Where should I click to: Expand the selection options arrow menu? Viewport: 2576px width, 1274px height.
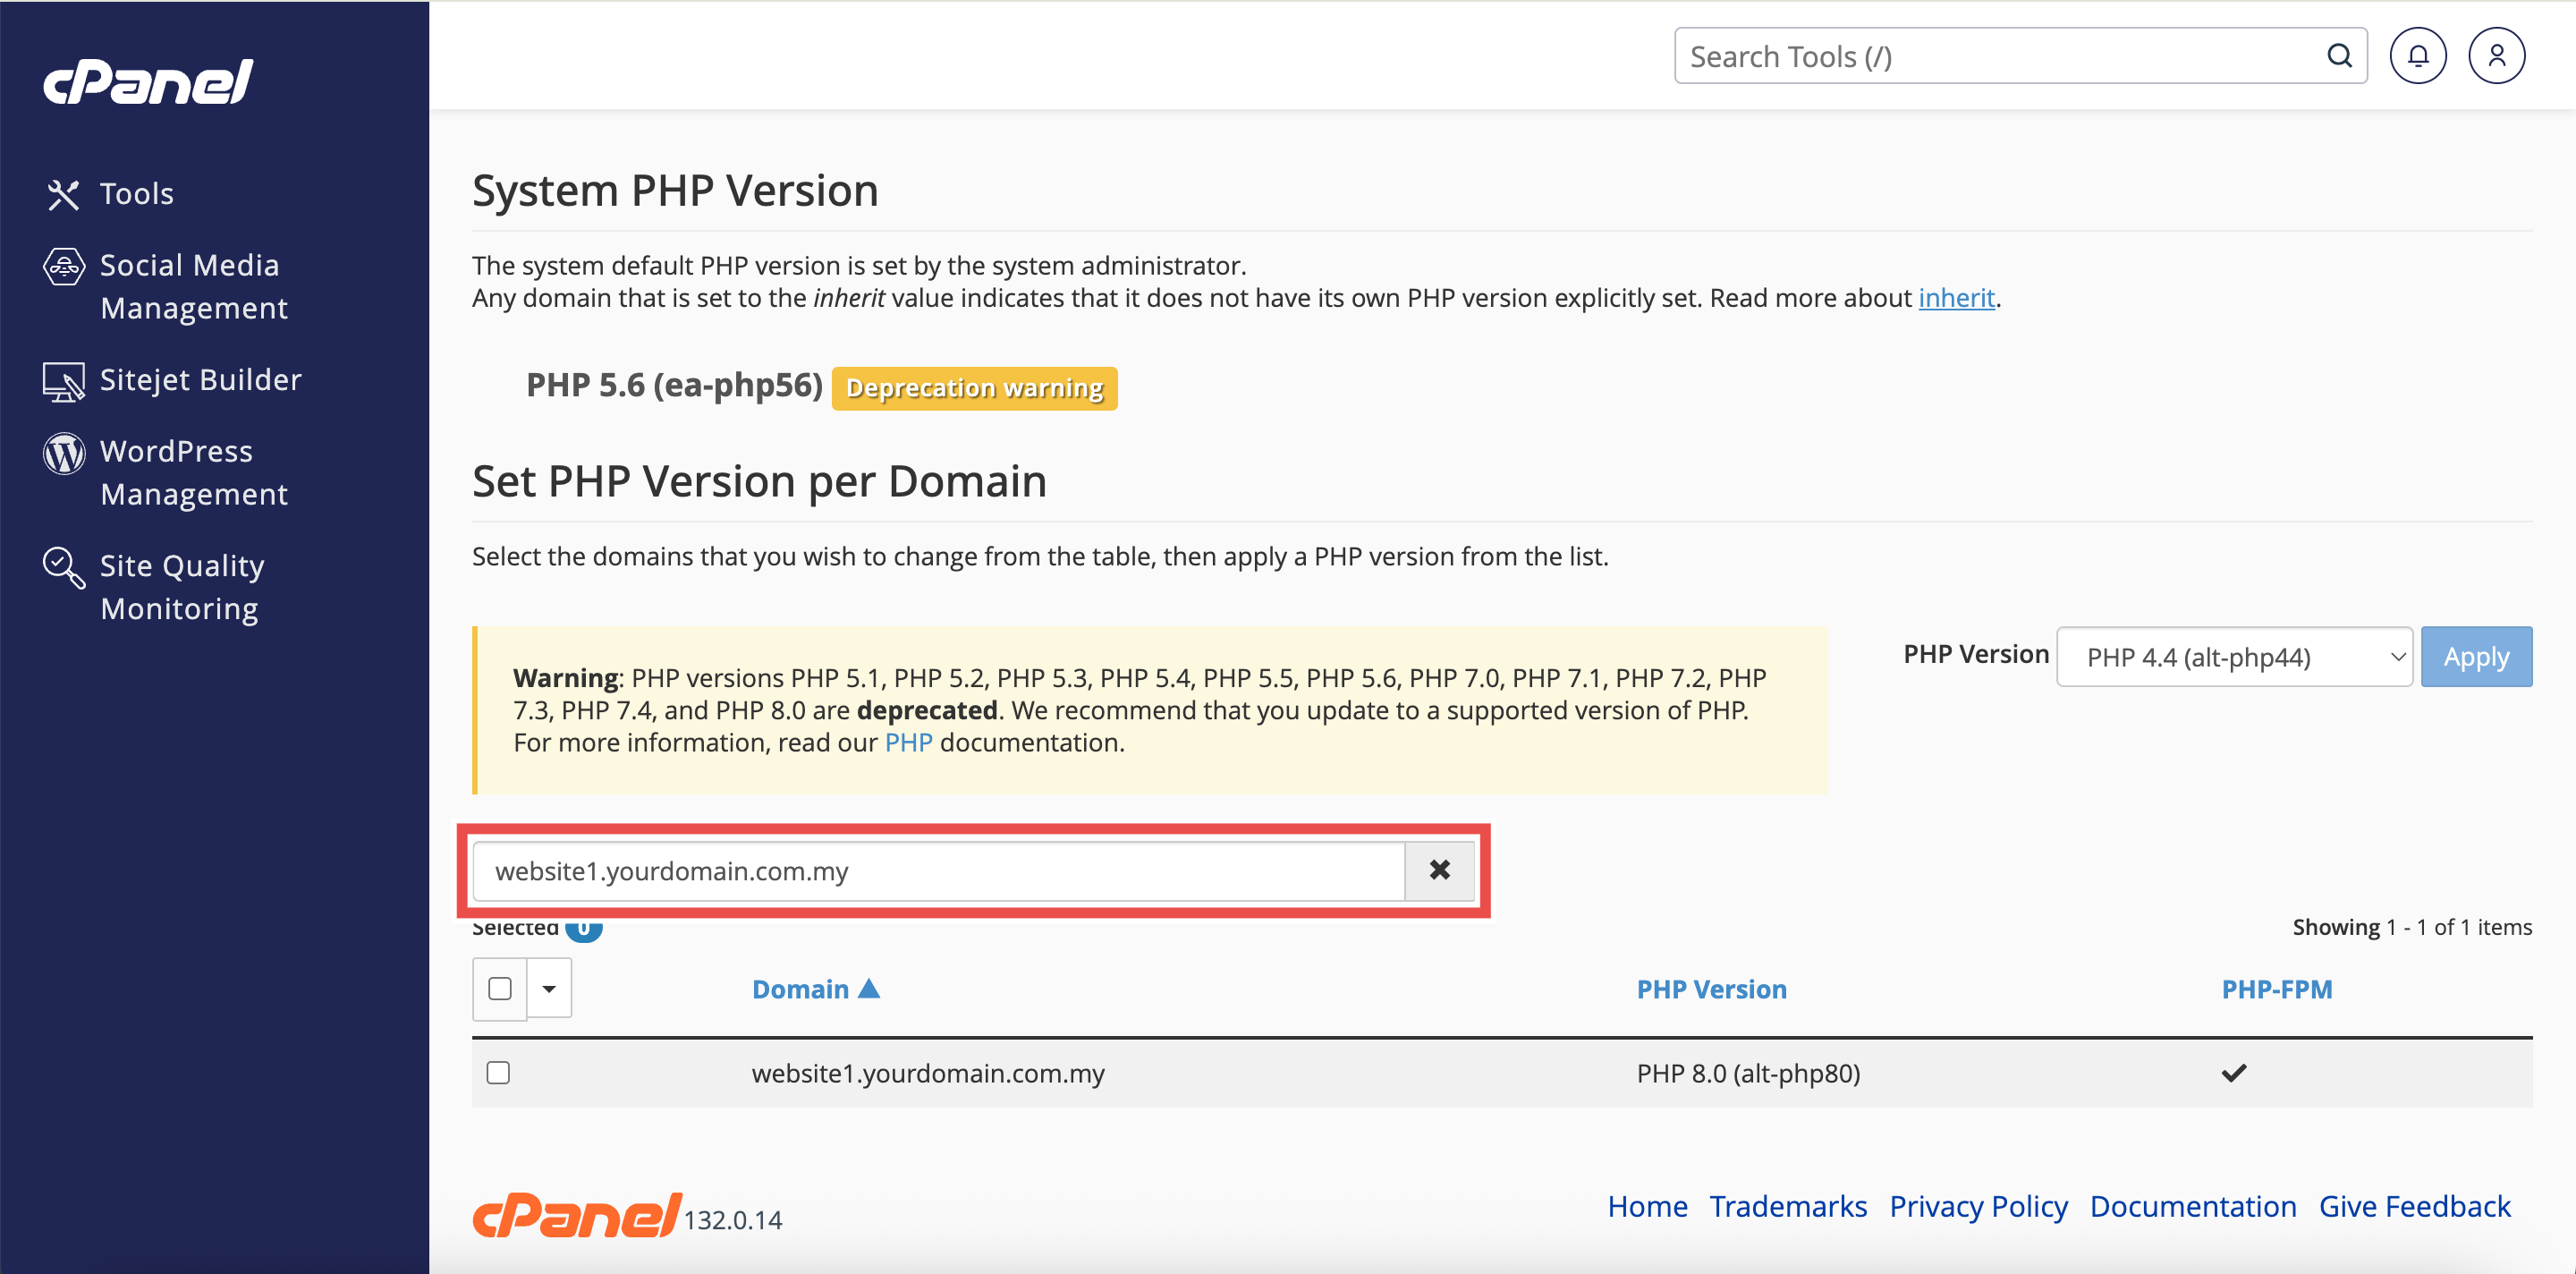[x=549, y=988]
